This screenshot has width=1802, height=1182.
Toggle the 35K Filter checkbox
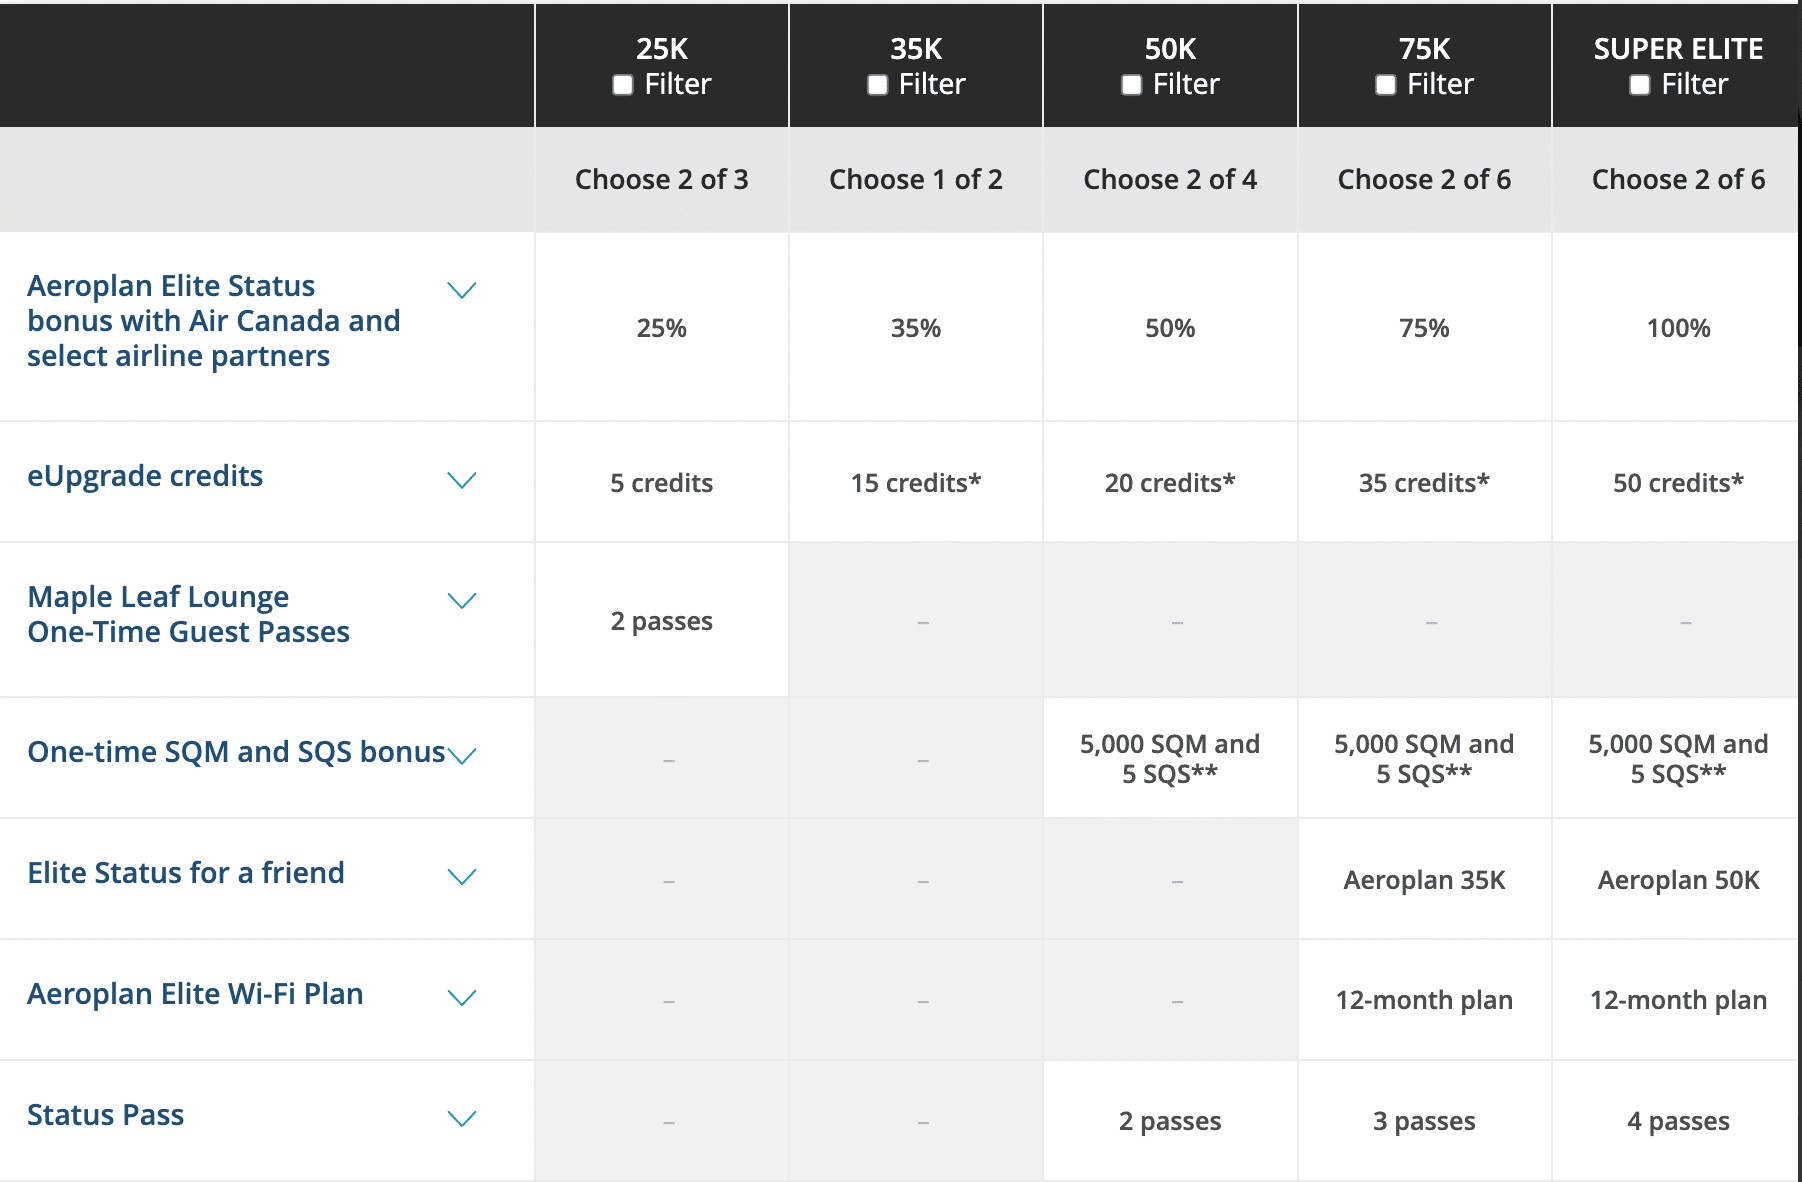pyautogui.click(x=877, y=85)
